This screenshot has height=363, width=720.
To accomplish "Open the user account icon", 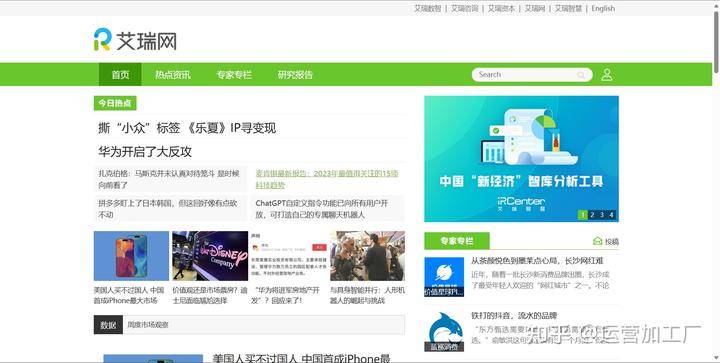I will click(607, 75).
